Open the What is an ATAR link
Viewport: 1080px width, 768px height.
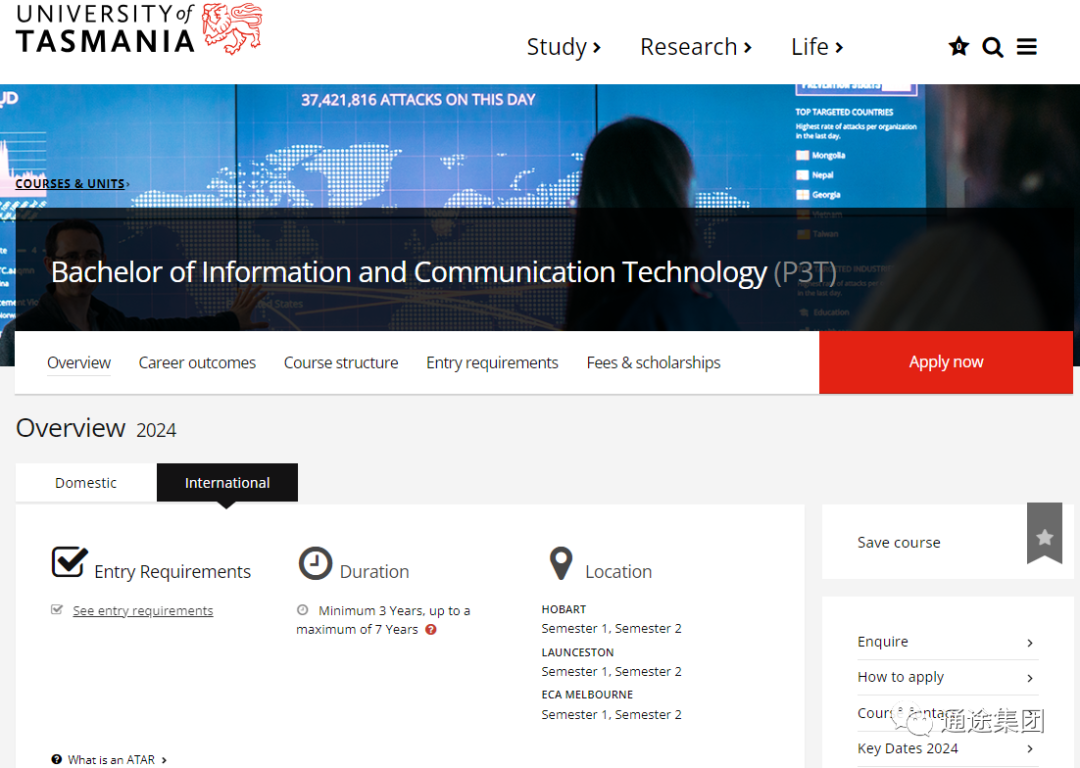tap(111, 760)
